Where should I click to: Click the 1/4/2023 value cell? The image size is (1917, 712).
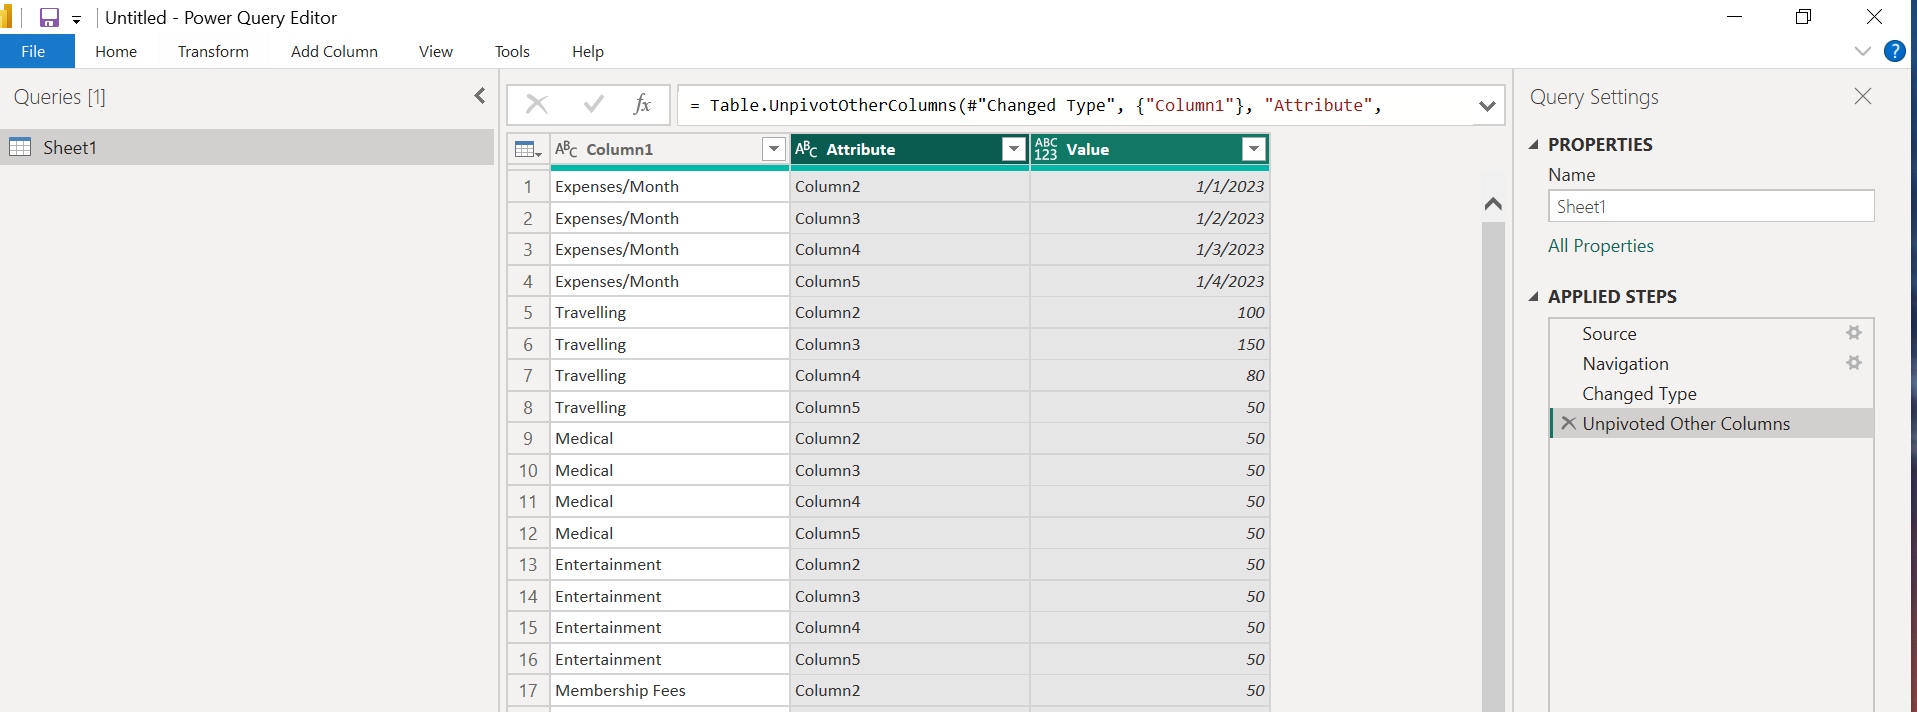coord(1150,281)
